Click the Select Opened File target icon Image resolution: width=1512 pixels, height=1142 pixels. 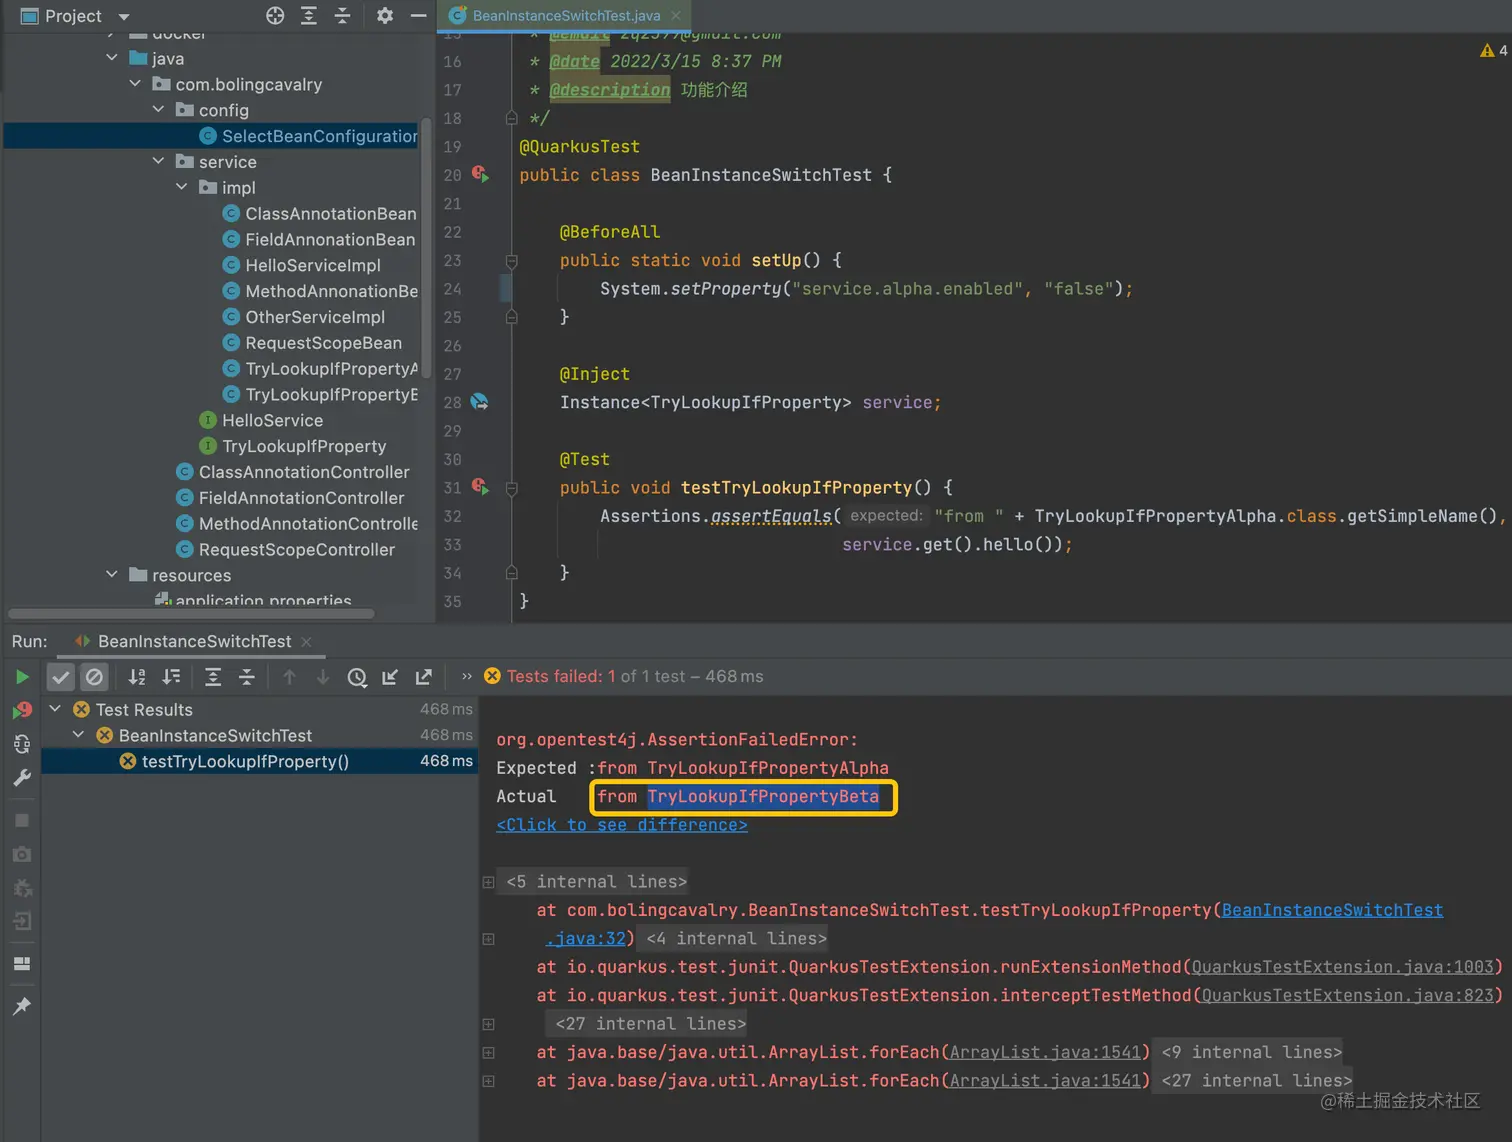tap(275, 16)
